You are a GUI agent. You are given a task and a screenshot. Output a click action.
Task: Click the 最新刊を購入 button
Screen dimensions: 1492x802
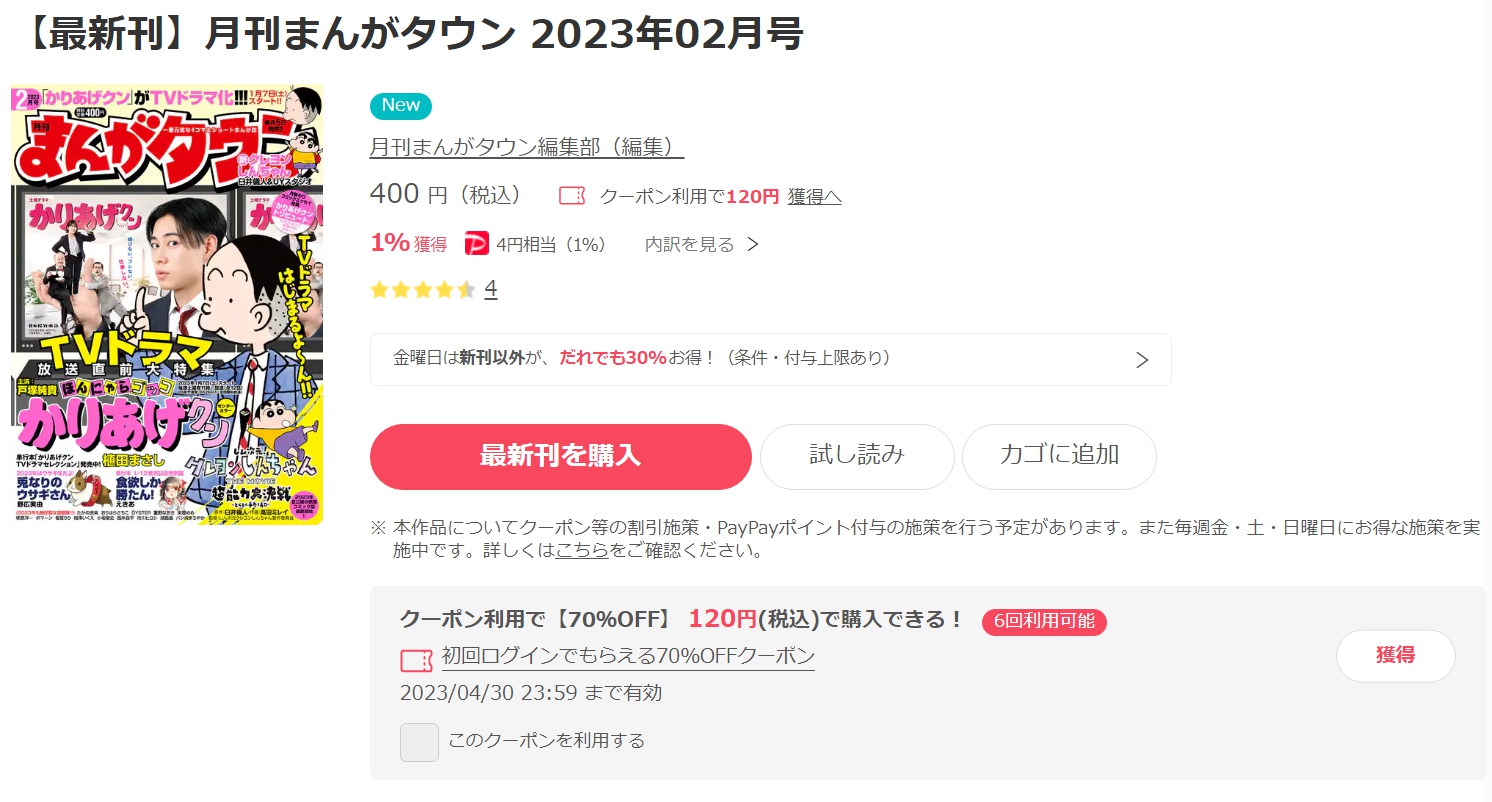560,456
